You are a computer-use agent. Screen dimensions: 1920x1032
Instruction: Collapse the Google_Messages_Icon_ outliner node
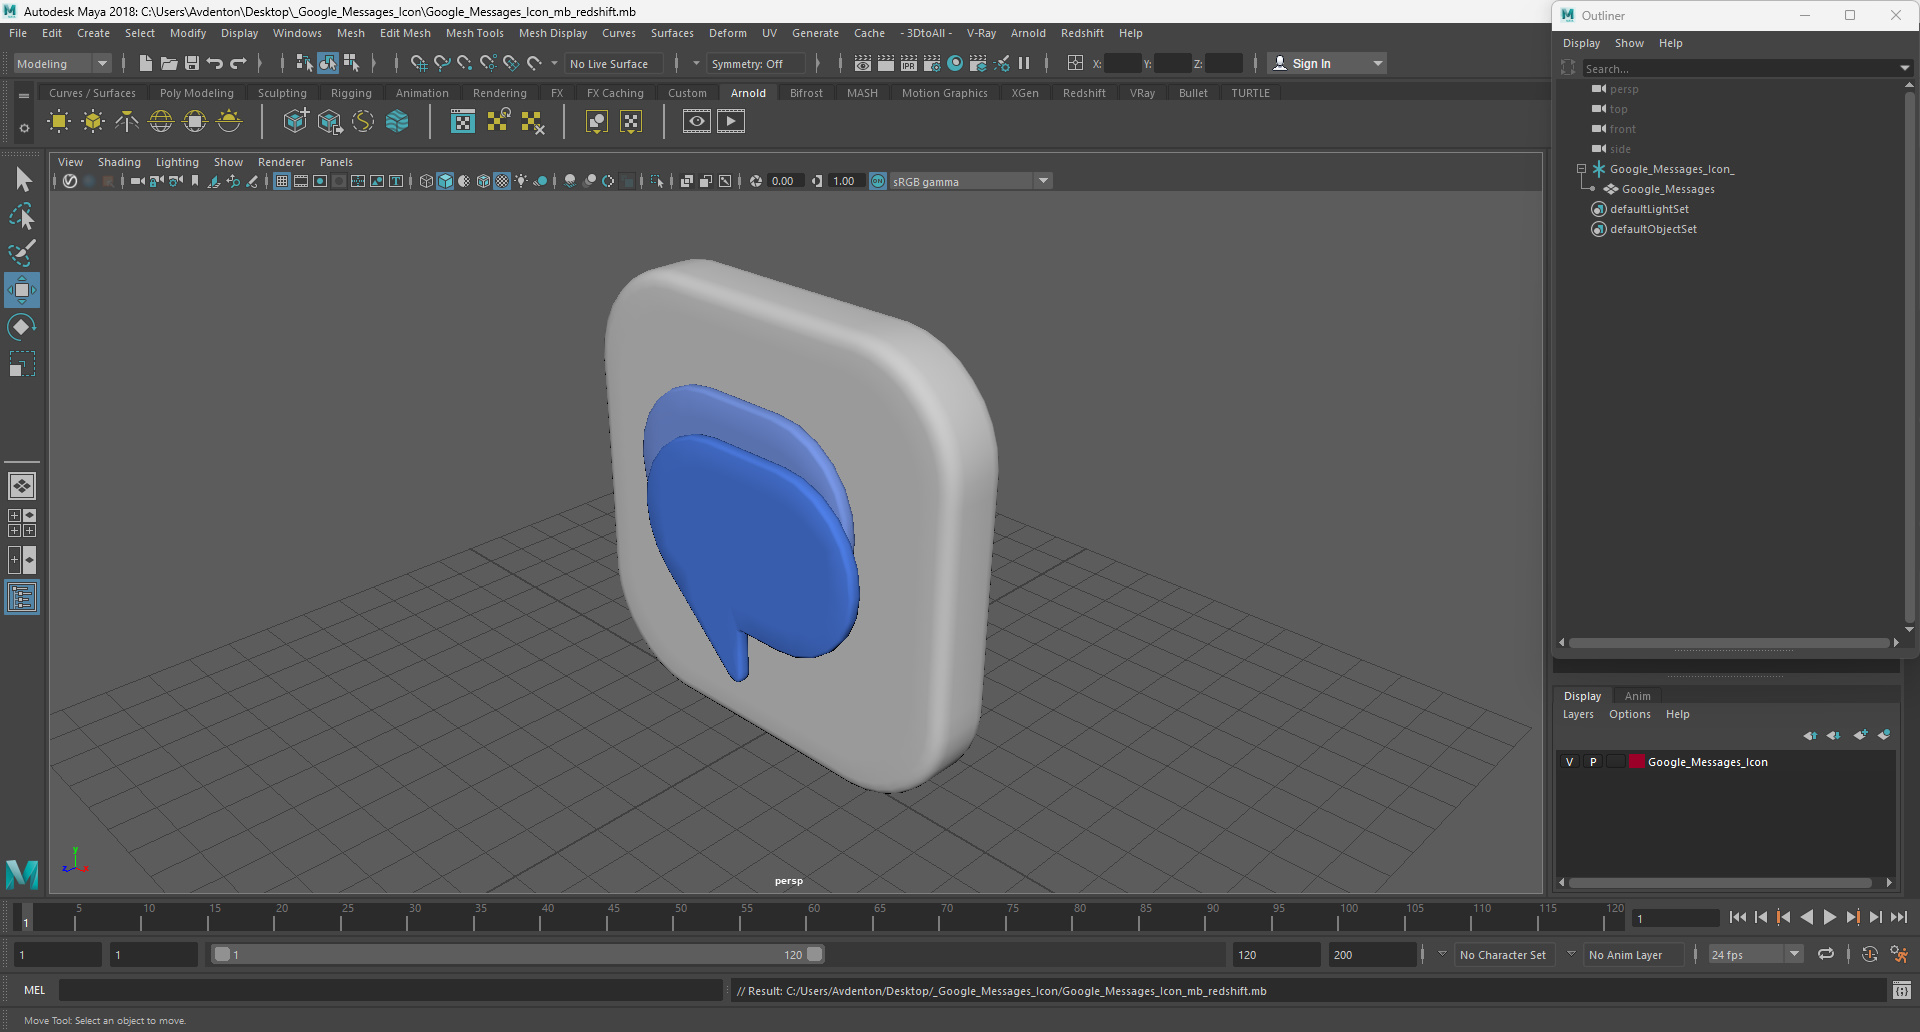(1581, 169)
